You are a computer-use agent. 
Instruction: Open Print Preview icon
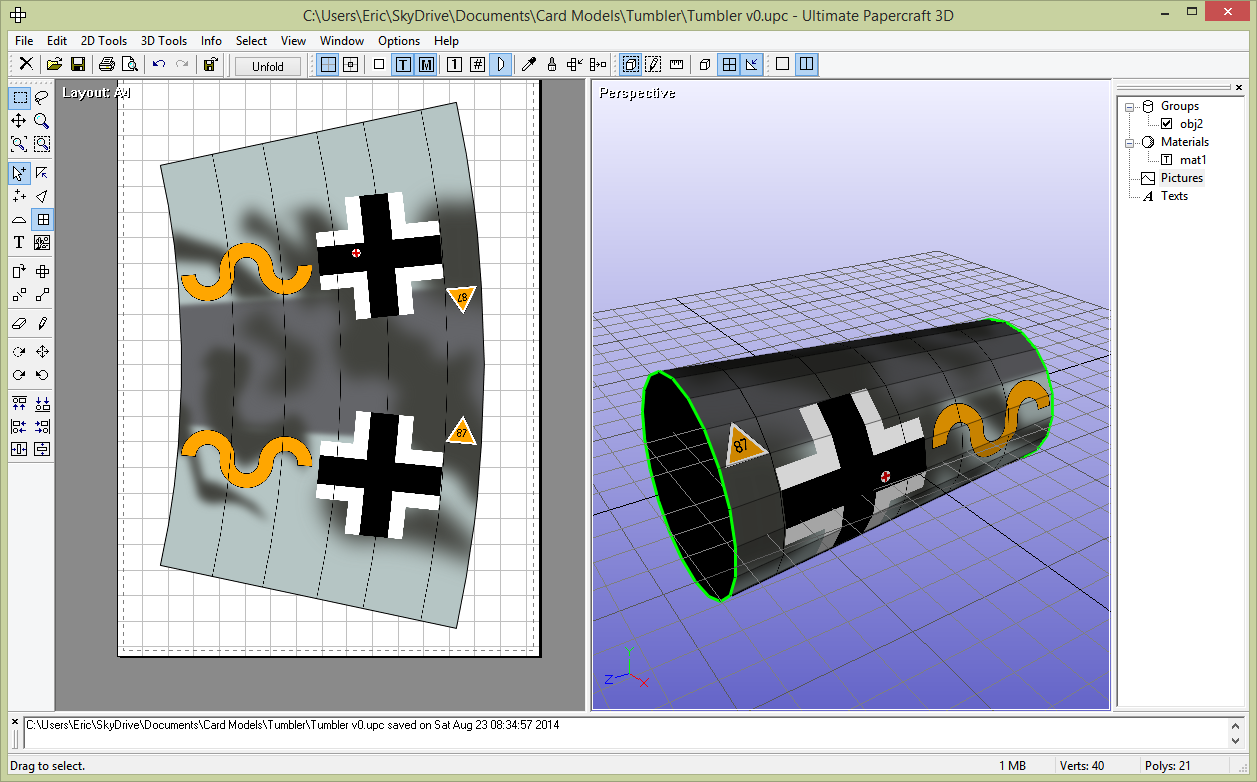pos(129,65)
